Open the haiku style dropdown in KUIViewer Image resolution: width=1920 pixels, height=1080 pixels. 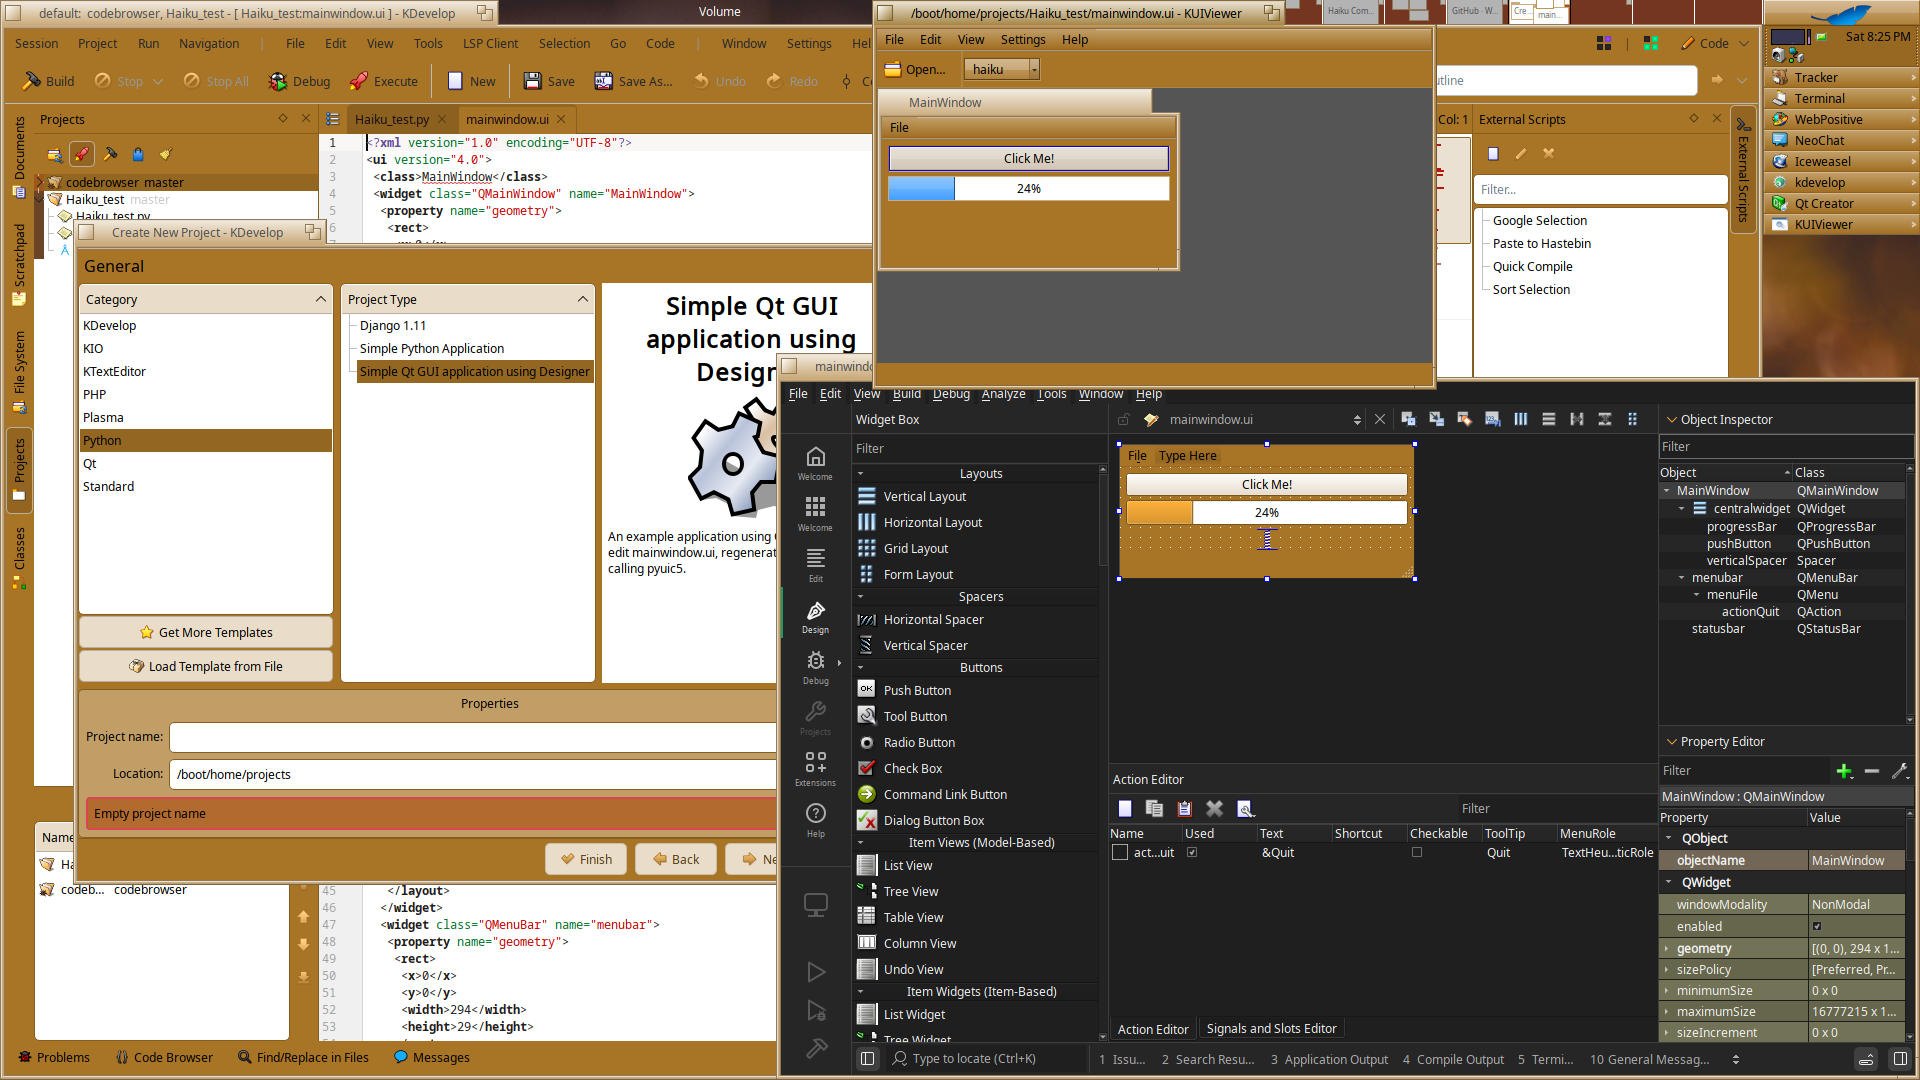[x=1002, y=69]
